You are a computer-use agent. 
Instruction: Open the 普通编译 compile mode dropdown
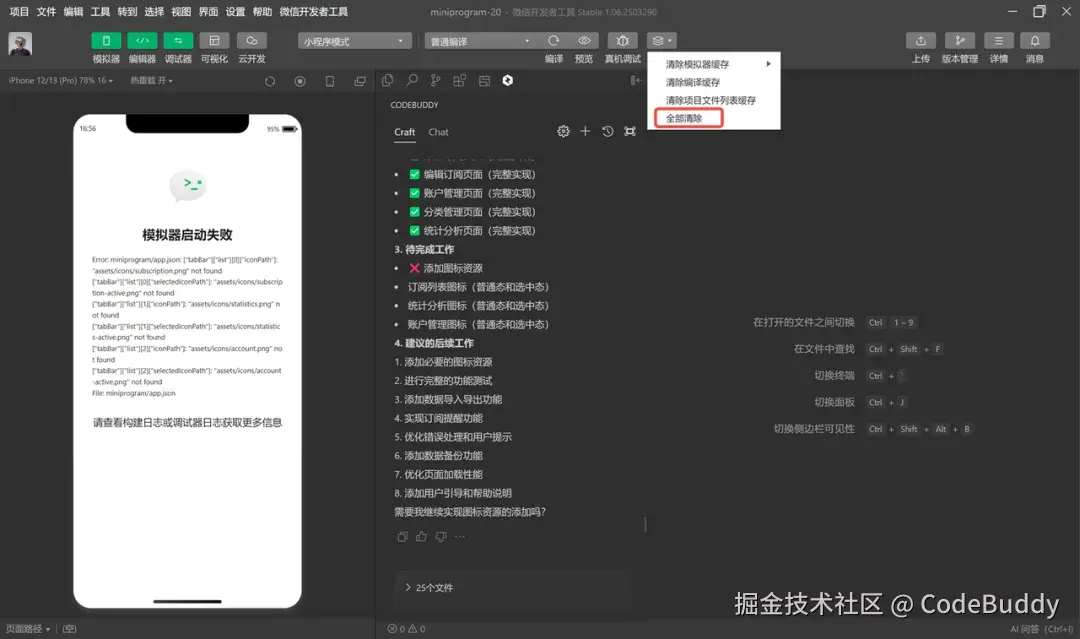point(480,41)
